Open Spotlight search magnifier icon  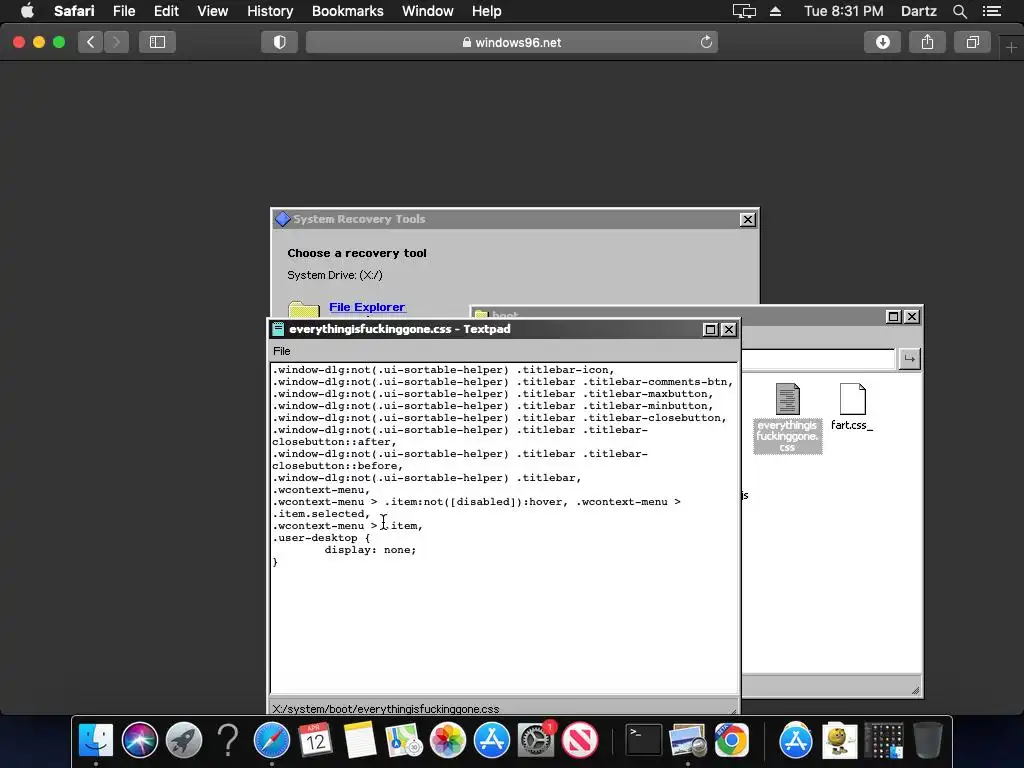(959, 11)
